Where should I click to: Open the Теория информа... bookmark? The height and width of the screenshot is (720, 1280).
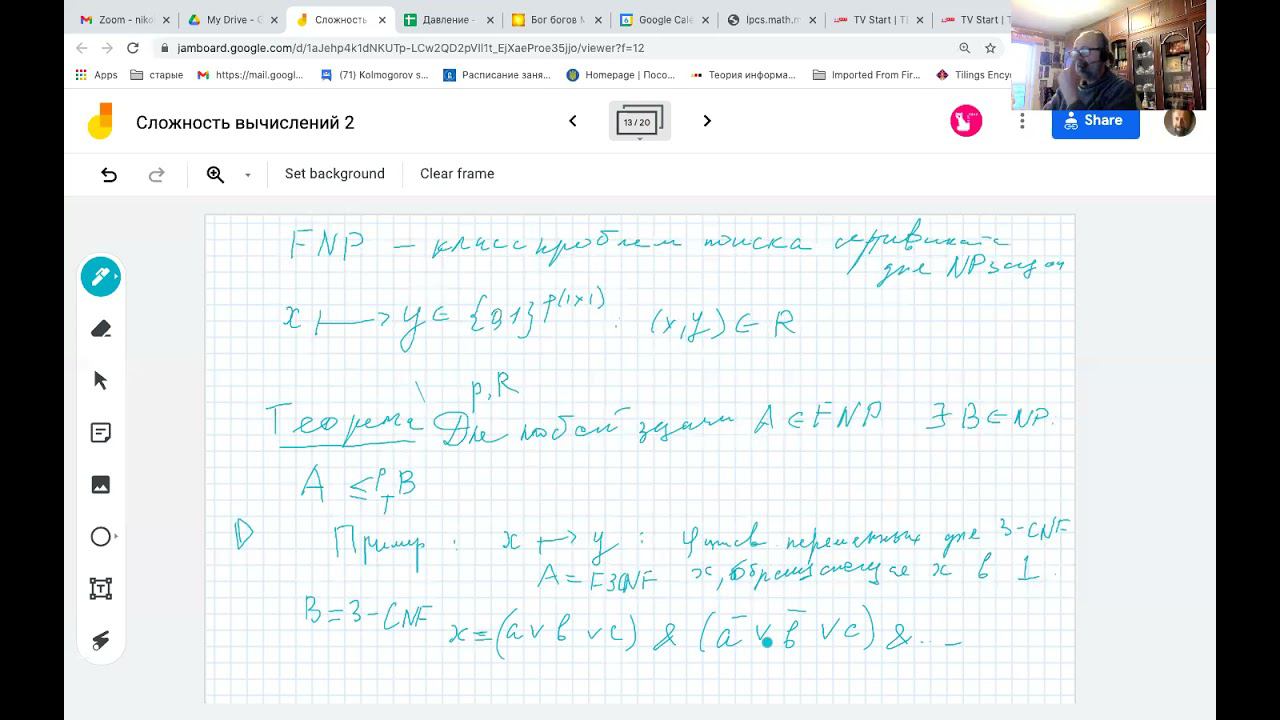tap(744, 75)
